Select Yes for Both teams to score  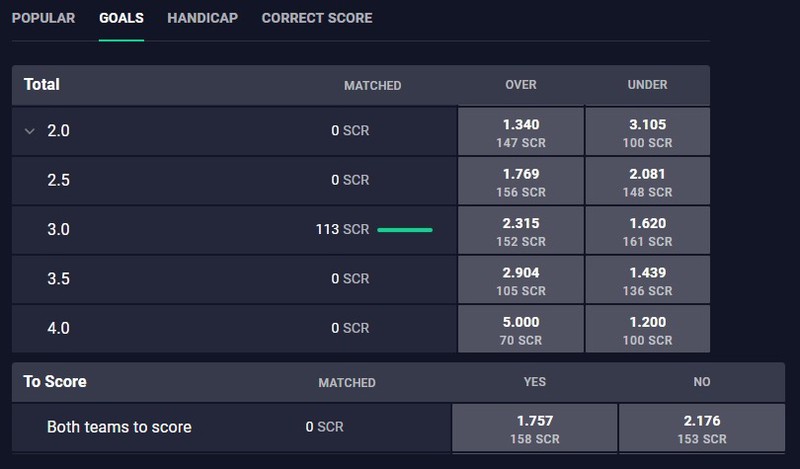point(534,428)
